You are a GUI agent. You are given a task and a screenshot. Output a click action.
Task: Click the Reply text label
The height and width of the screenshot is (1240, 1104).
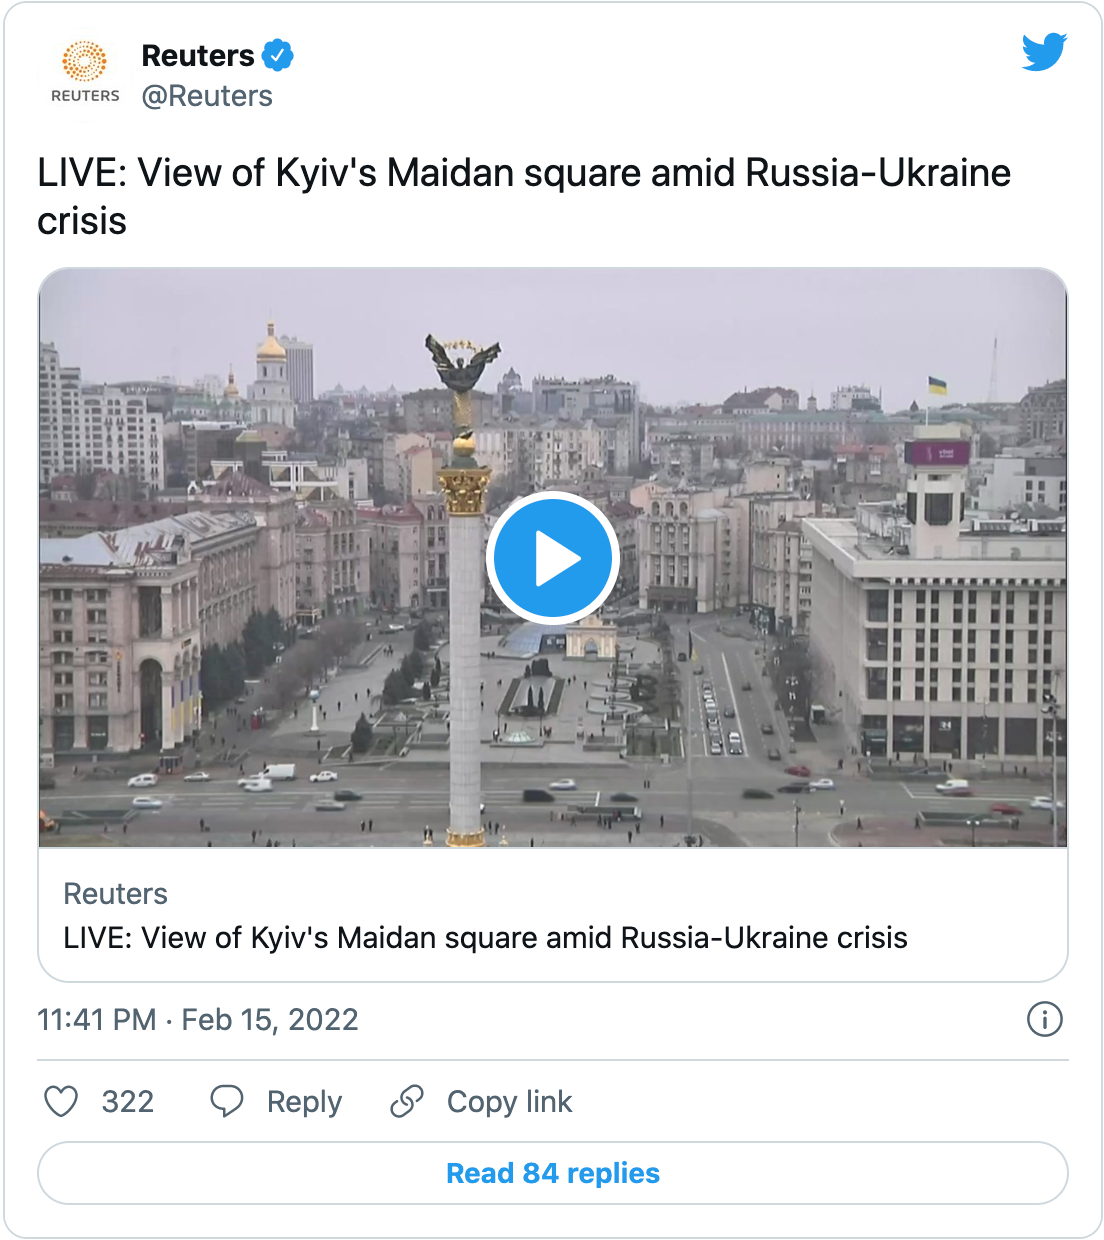click(304, 1102)
